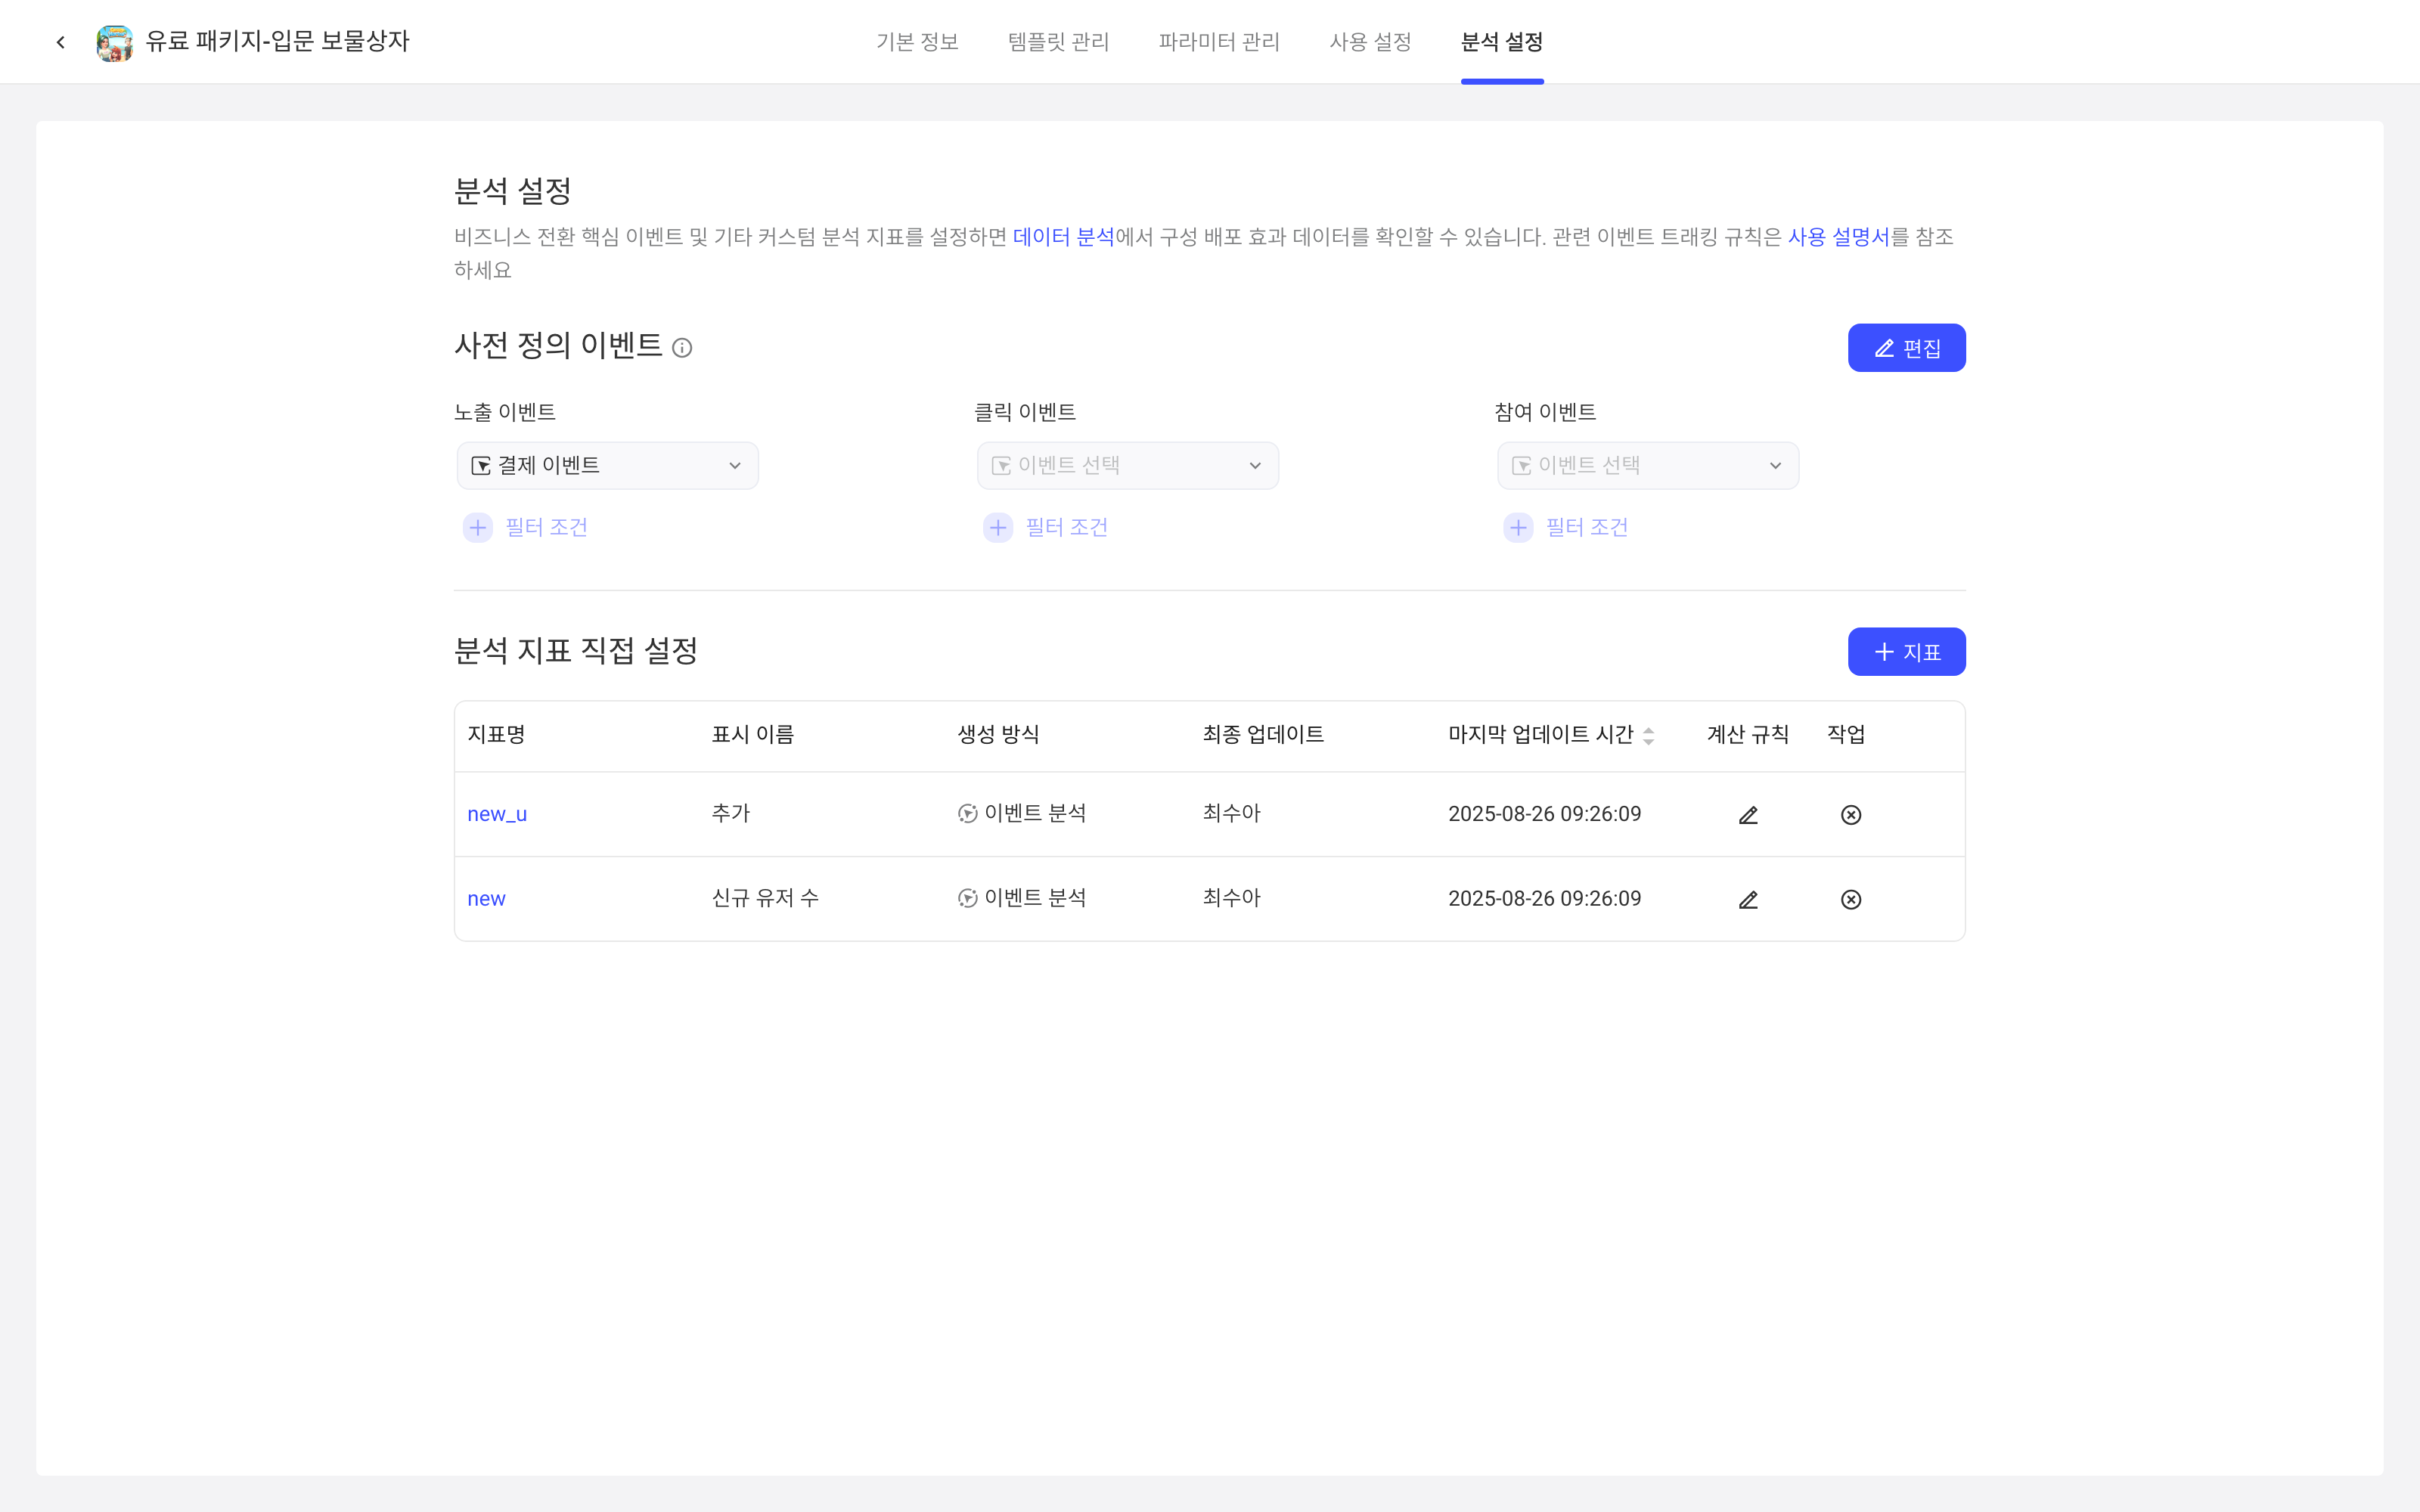Screen dimensions: 2420x1512
Task: Click info icon next to 사전 정의 이벤트
Action: coord(682,348)
